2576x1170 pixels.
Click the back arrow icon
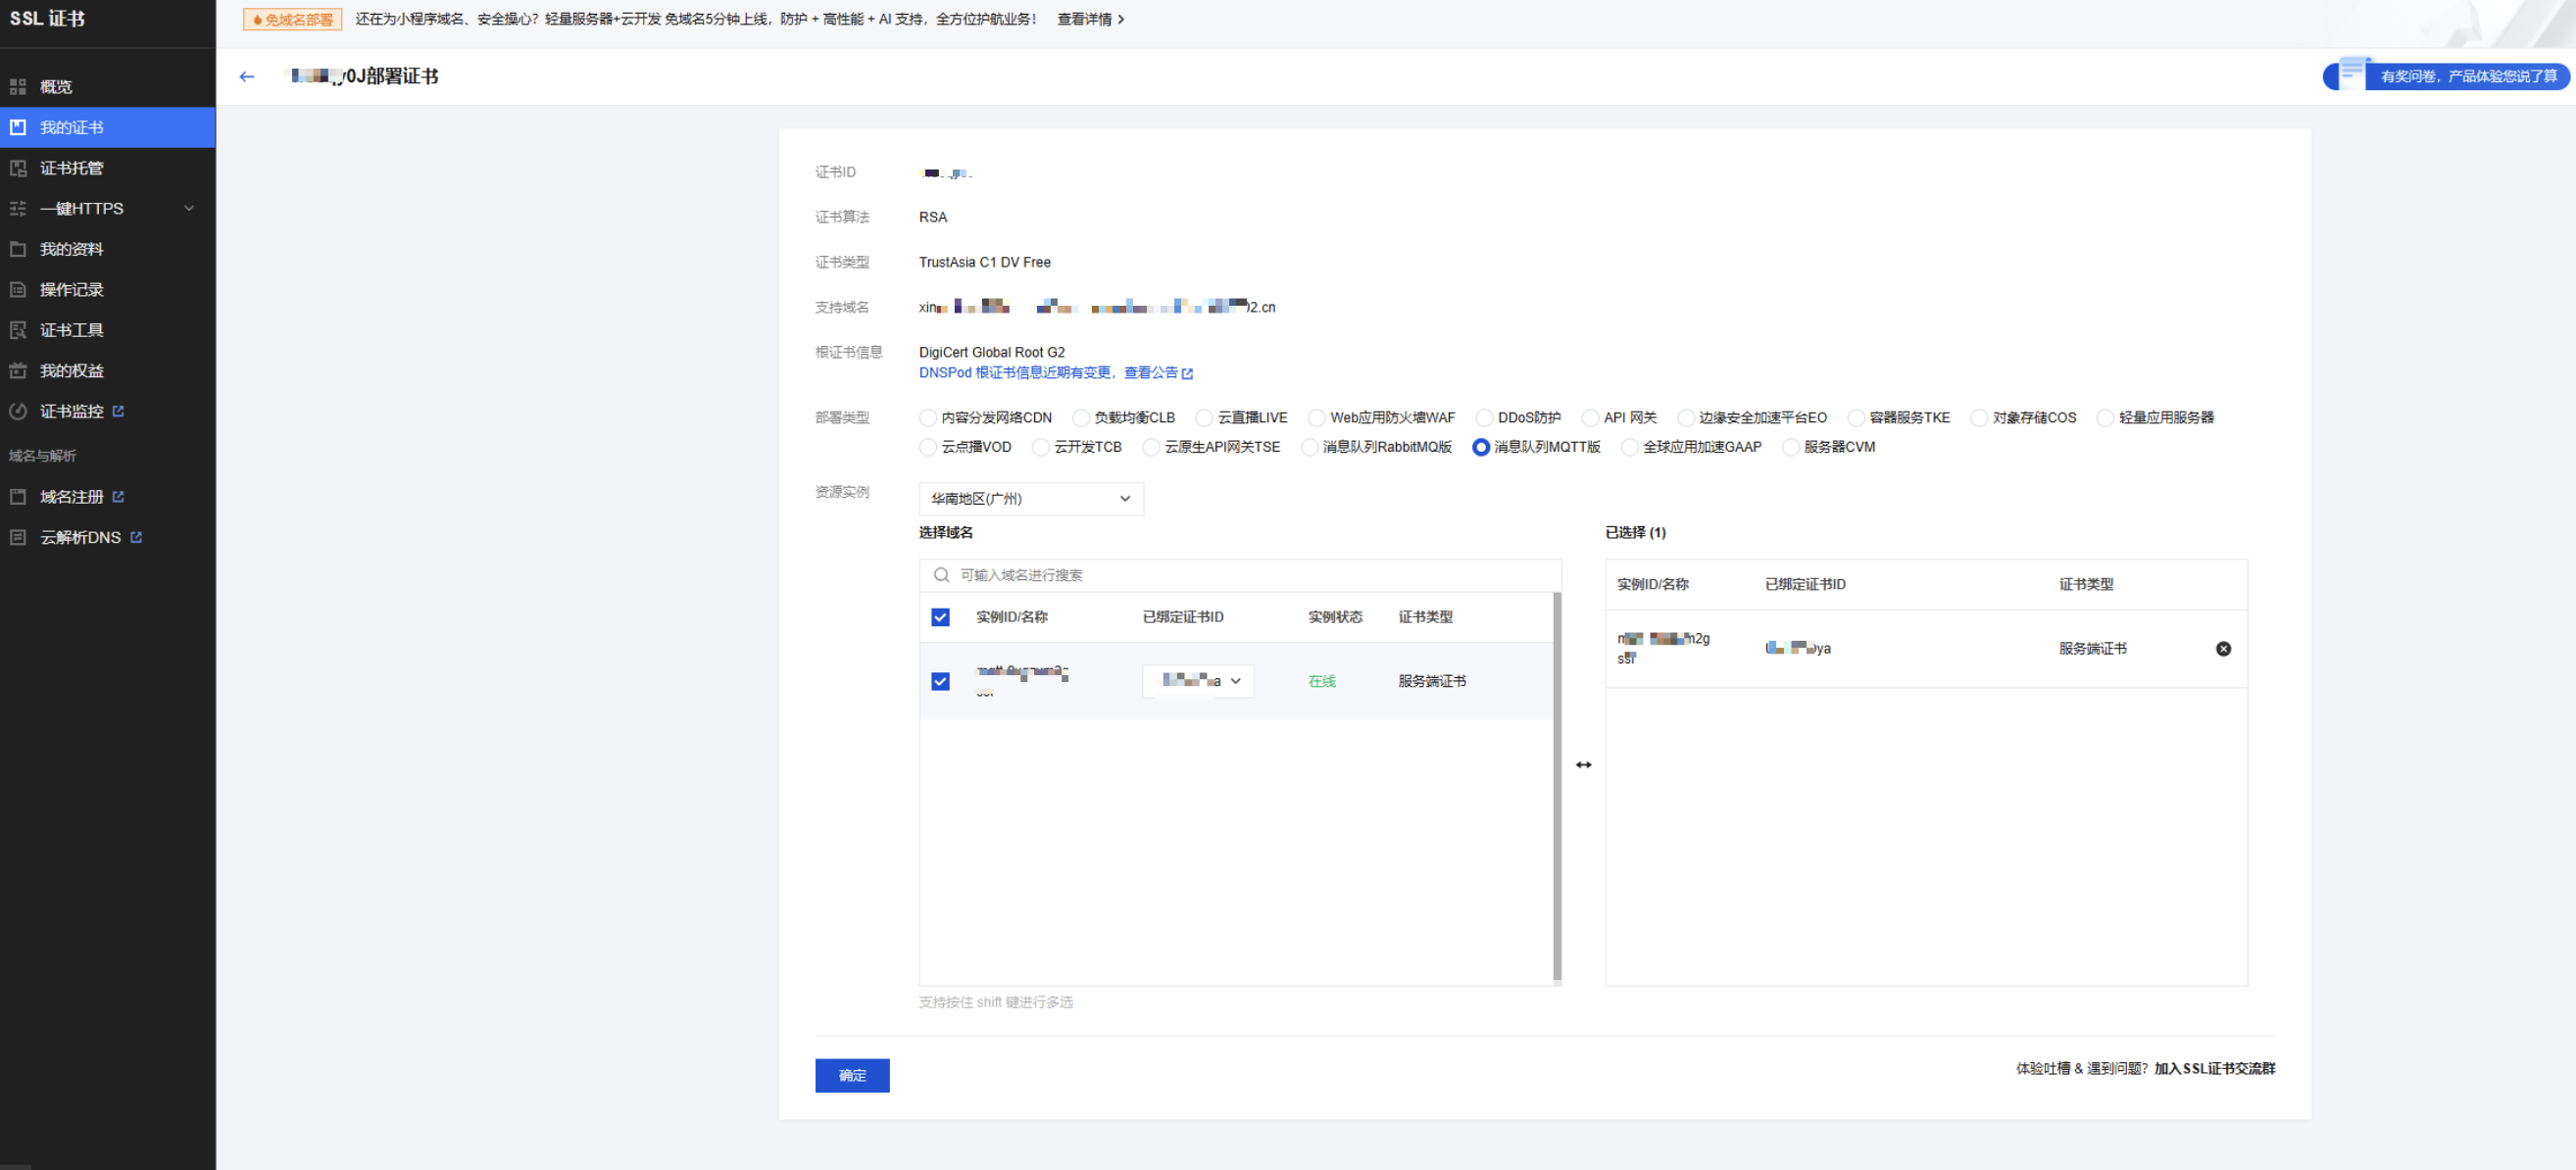click(x=247, y=76)
